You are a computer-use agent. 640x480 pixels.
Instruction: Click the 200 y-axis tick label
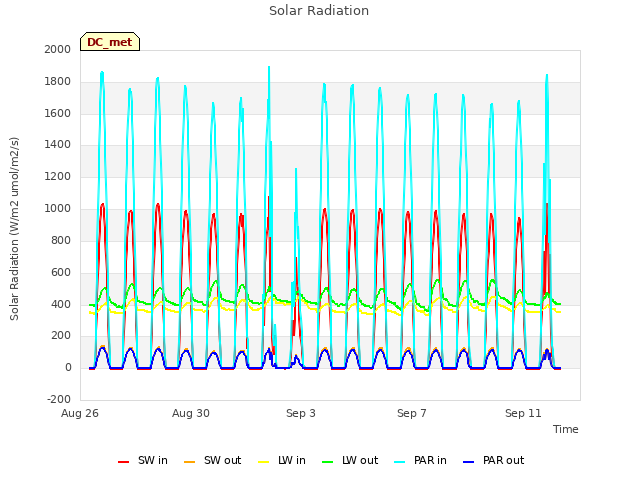[61, 336]
